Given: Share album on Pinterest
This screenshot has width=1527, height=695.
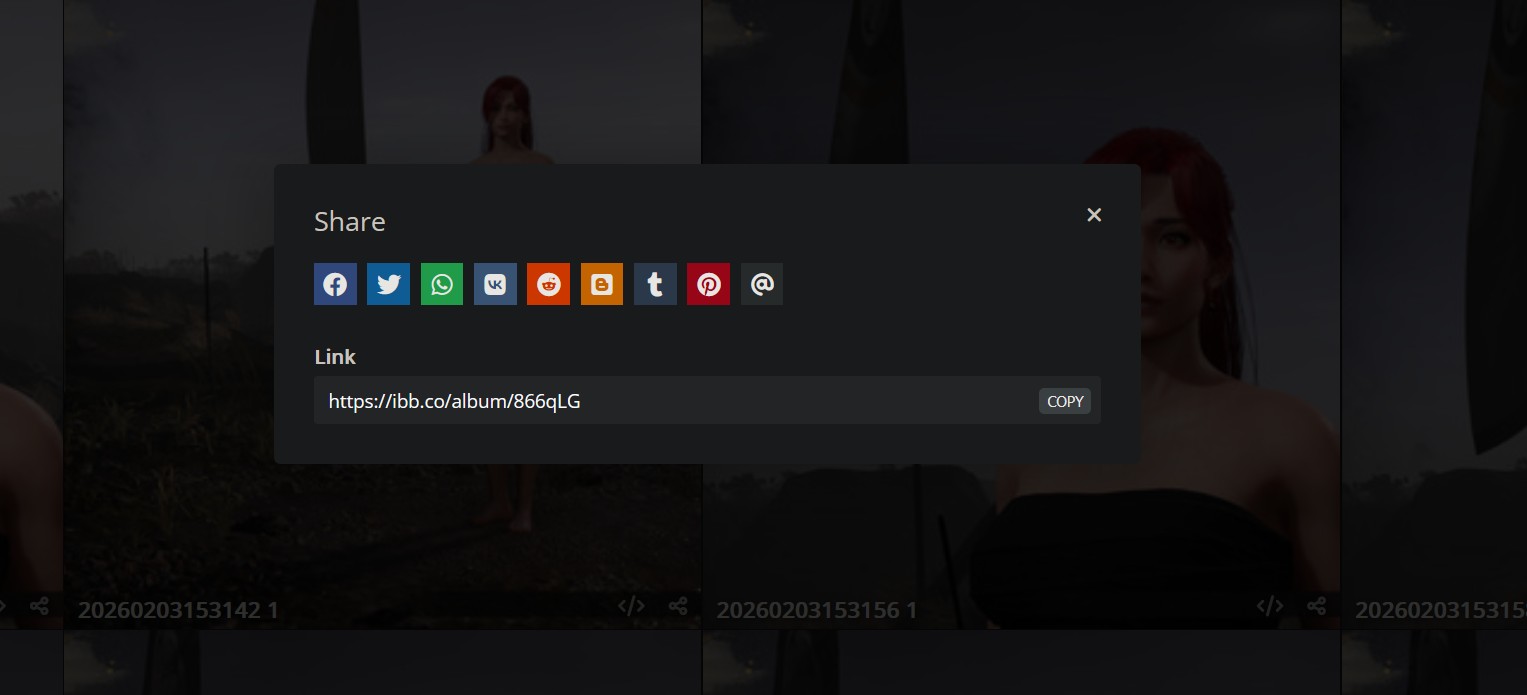Looking at the screenshot, I should 708,284.
